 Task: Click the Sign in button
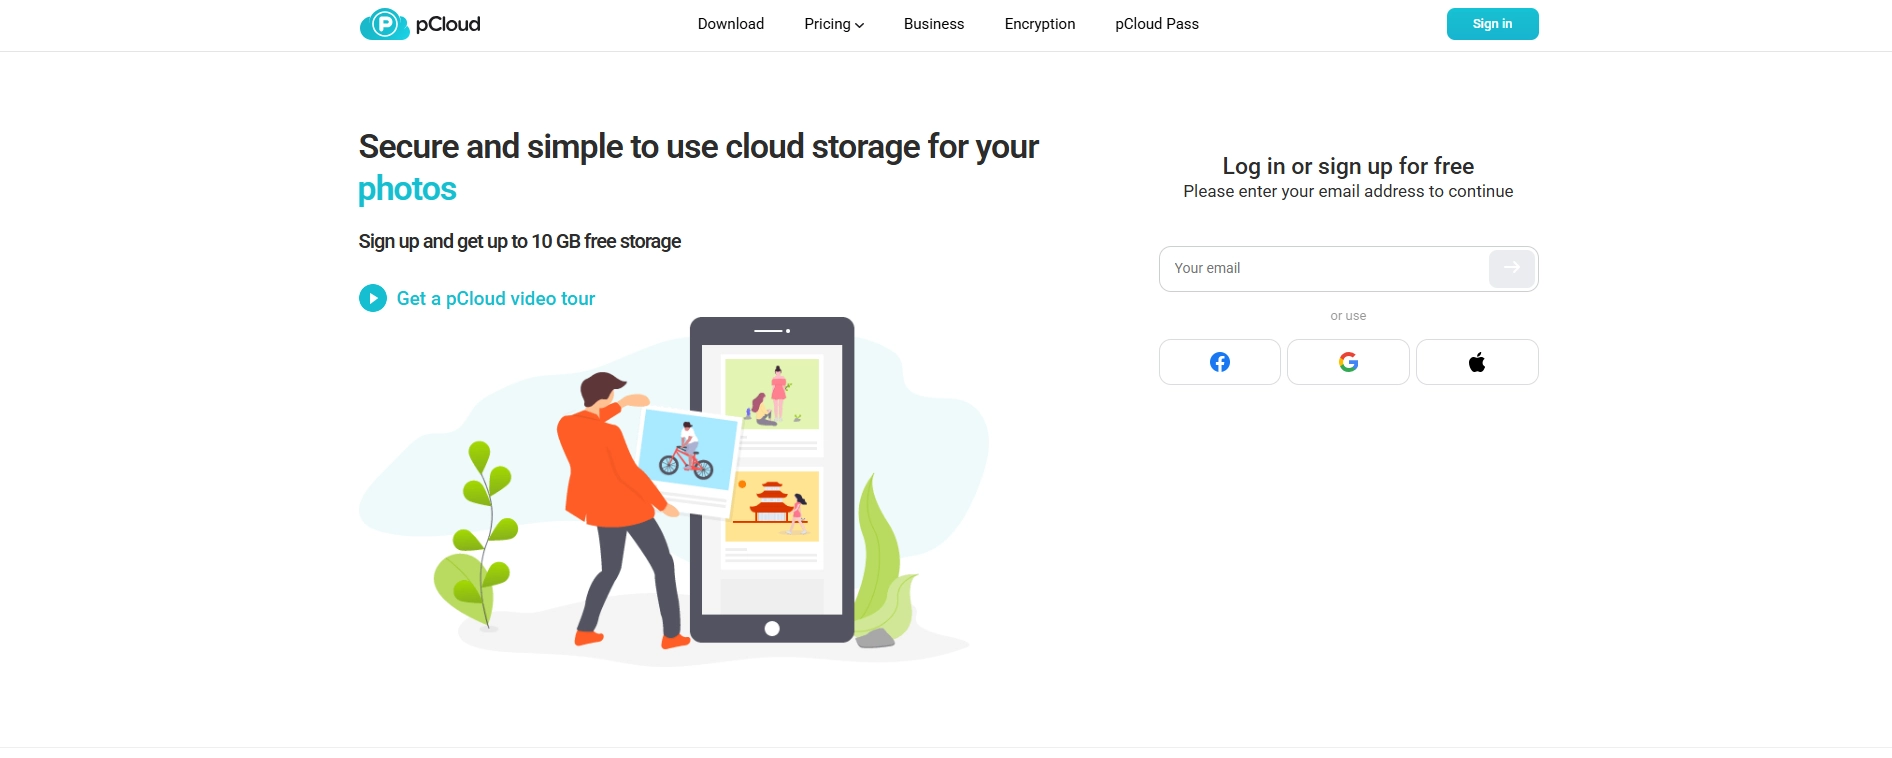(x=1493, y=24)
